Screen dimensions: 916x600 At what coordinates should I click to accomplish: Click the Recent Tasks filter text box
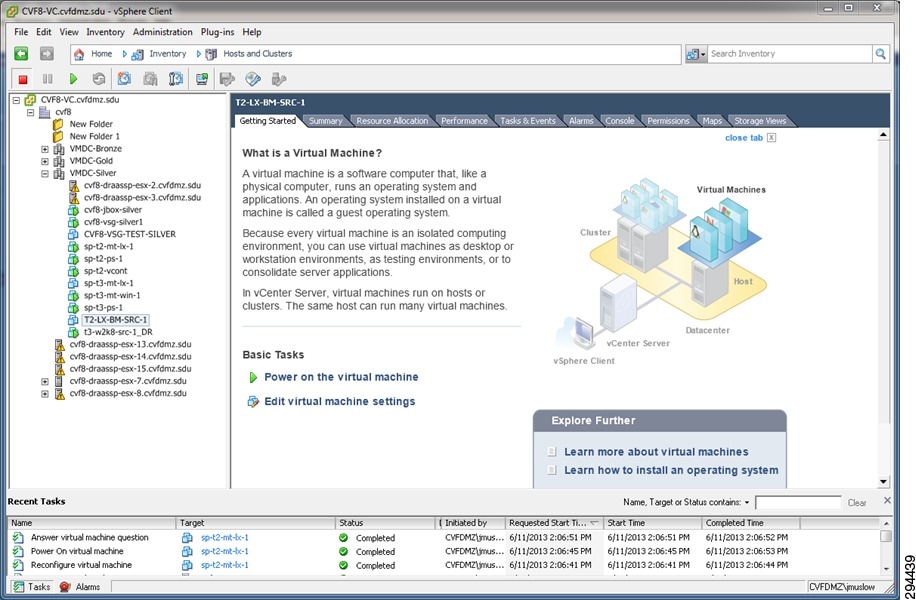point(798,502)
